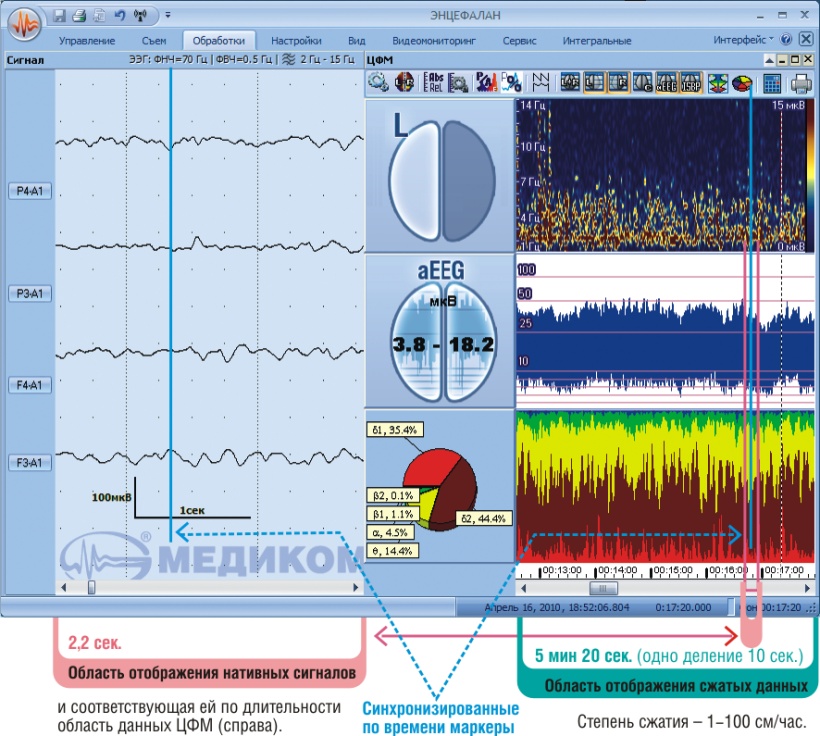
Task: Click the P3-A1 channel label button
Action: (x=30, y=293)
